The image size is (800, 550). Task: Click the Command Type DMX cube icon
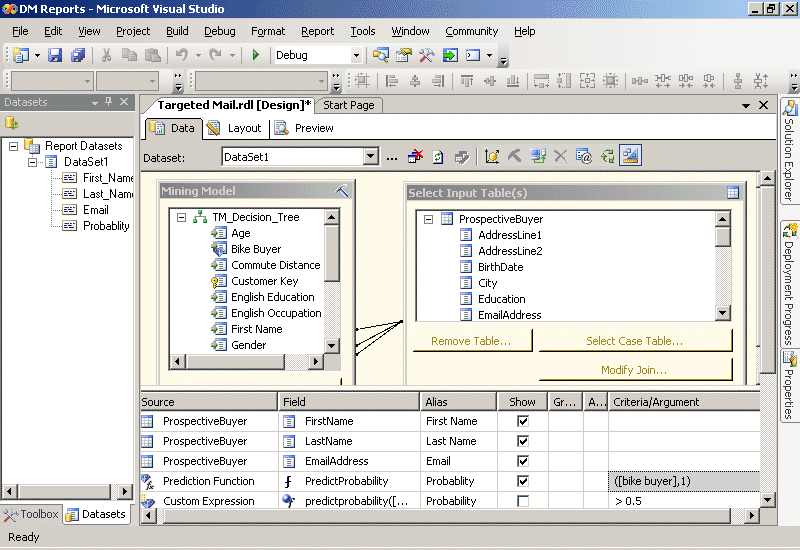491,156
